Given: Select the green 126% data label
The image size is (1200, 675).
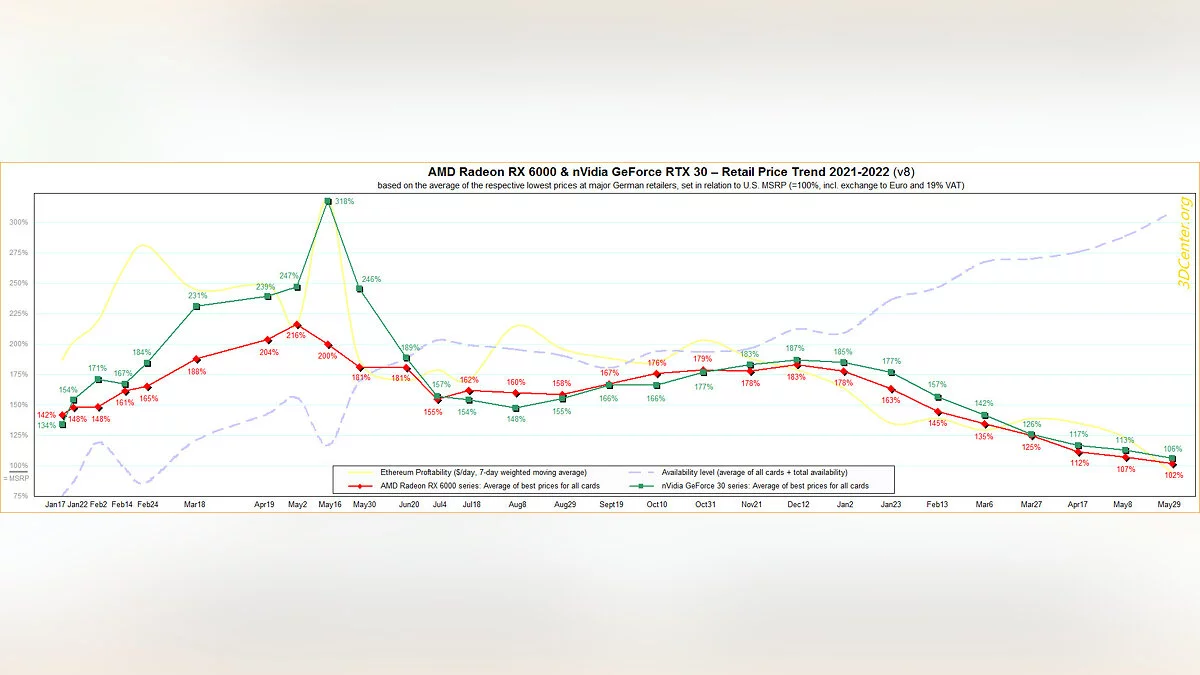Looking at the screenshot, I should [x=1032, y=424].
